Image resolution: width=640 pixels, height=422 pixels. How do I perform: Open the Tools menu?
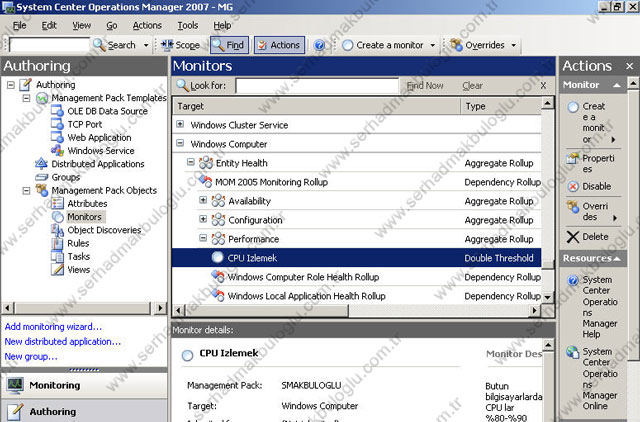pyautogui.click(x=188, y=25)
